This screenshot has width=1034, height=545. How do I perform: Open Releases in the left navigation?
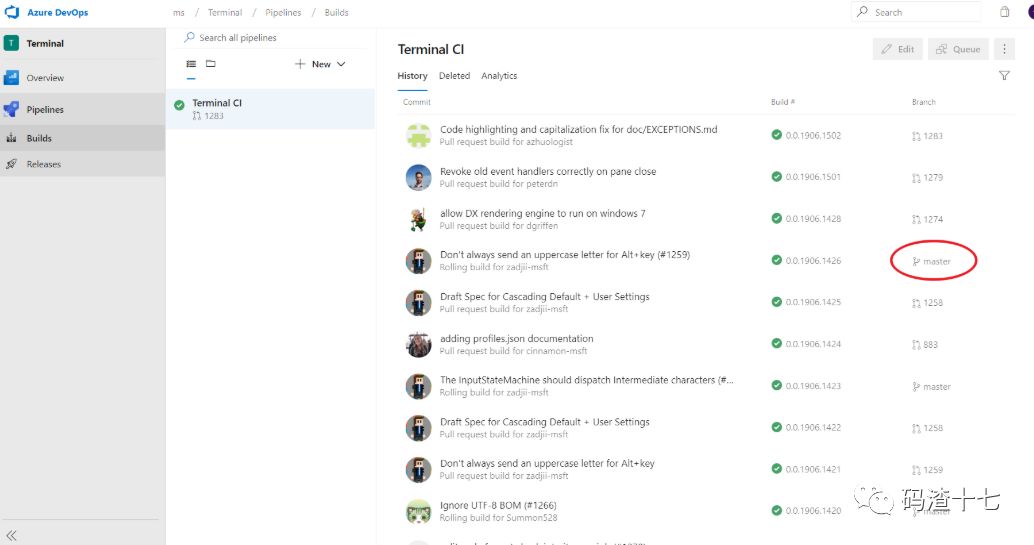[82, 164]
